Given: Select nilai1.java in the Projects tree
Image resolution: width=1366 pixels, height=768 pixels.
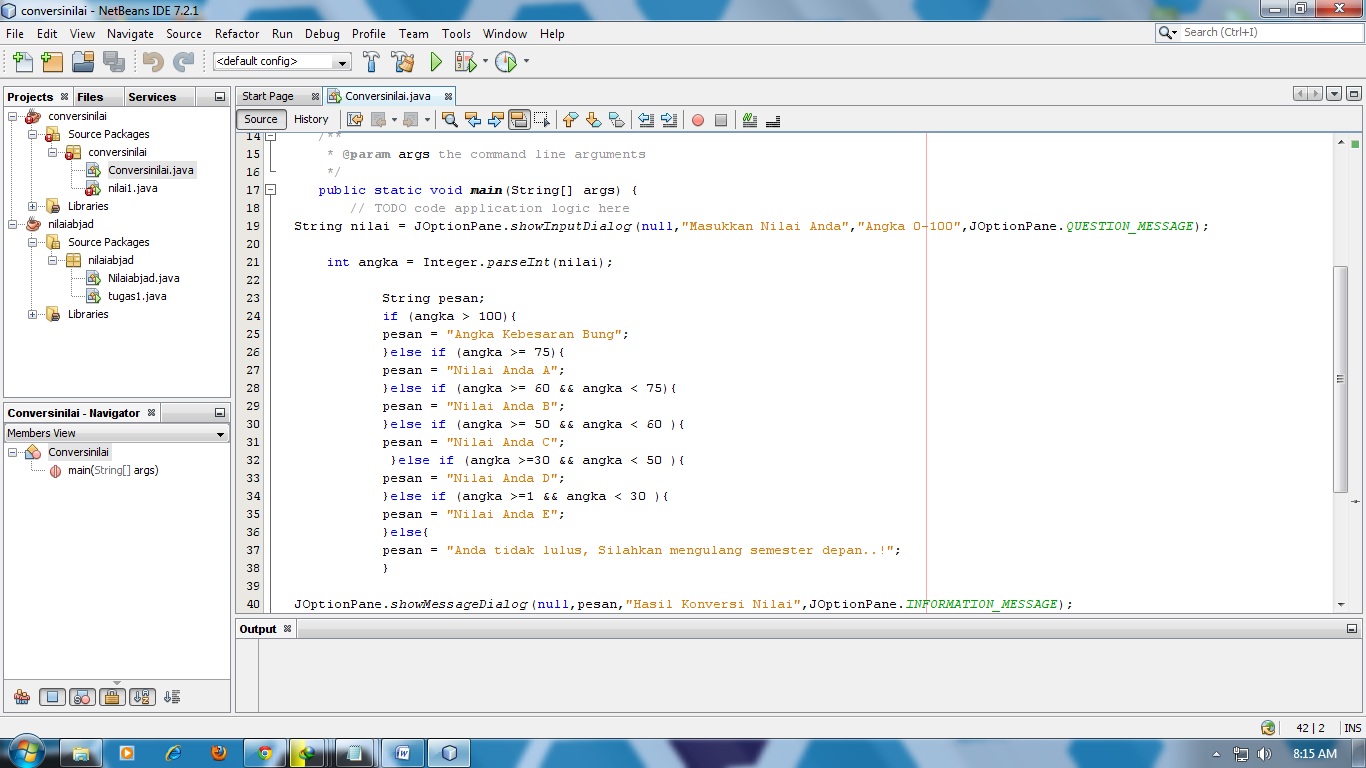Looking at the screenshot, I should 132,188.
